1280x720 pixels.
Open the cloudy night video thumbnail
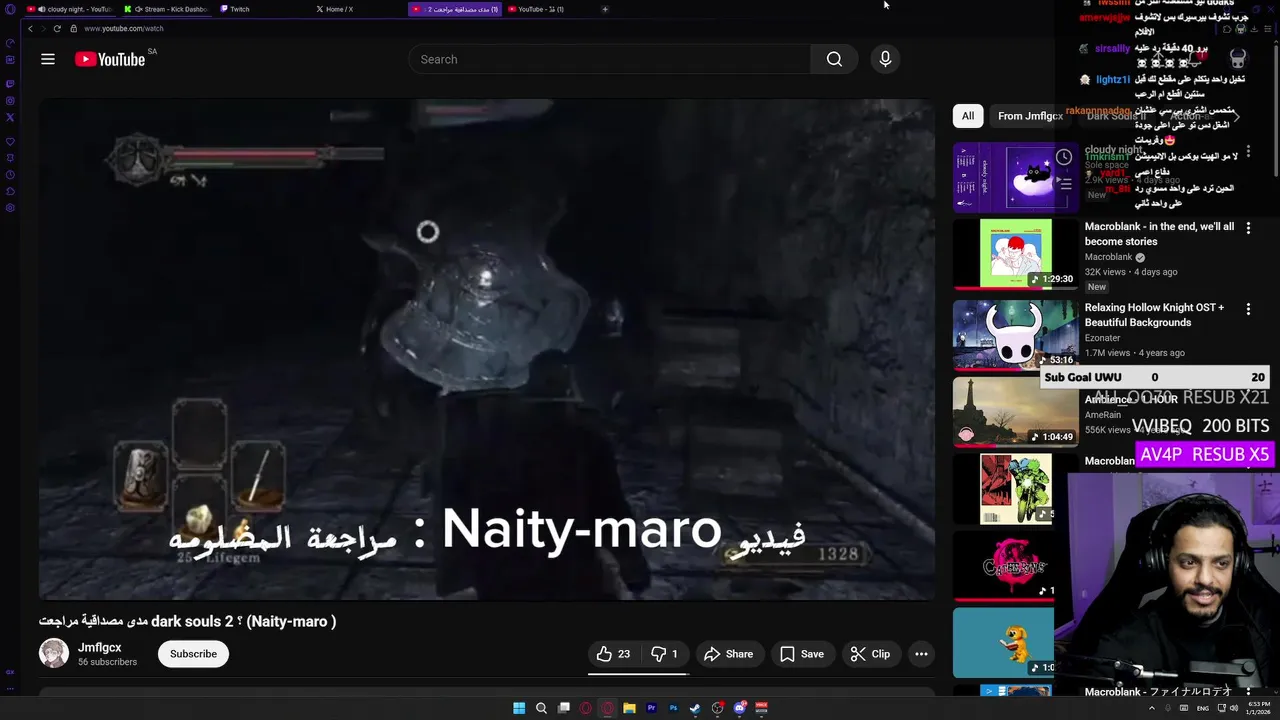1015,177
